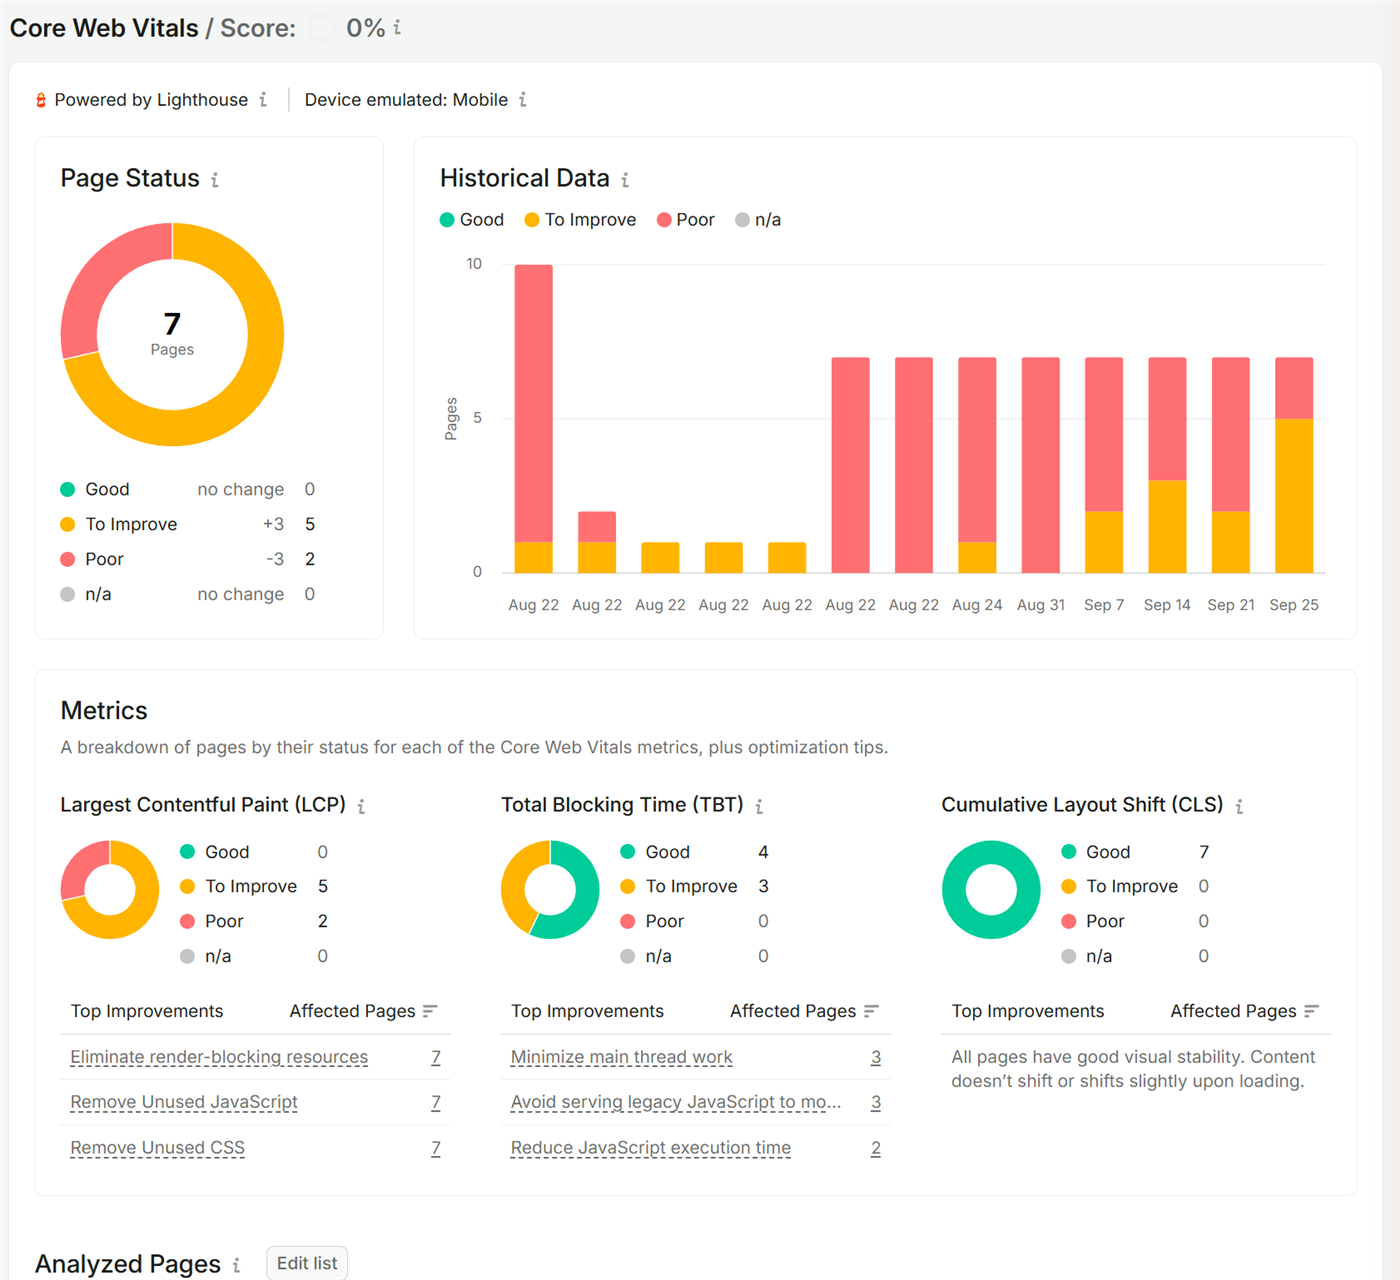
Task: Click affected pages count for Reduce JavaScript execution time
Action: [x=876, y=1148]
